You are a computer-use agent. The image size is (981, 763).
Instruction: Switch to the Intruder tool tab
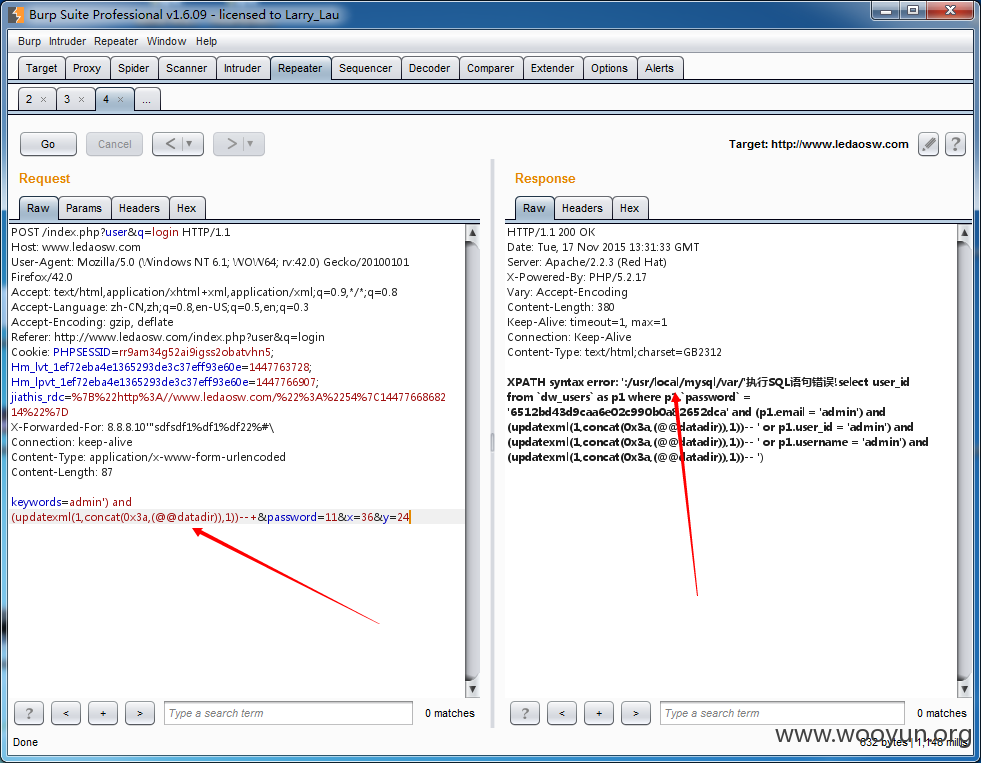point(243,68)
